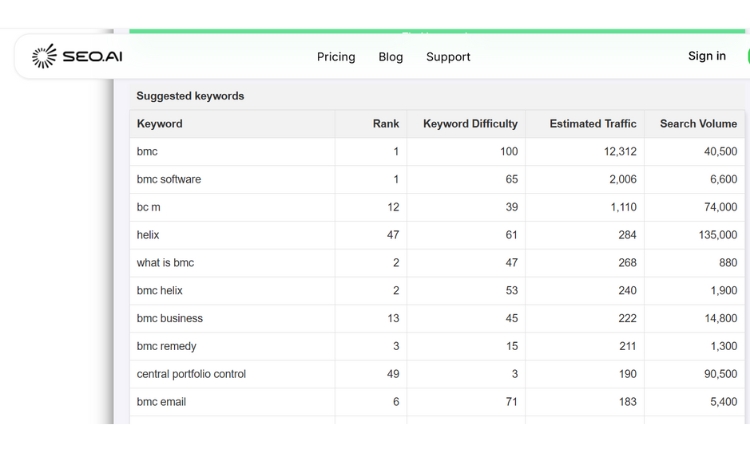Screen dimensions: 750x450
Task: Click rank value 49 for central portfolio control
Action: [x=393, y=374]
